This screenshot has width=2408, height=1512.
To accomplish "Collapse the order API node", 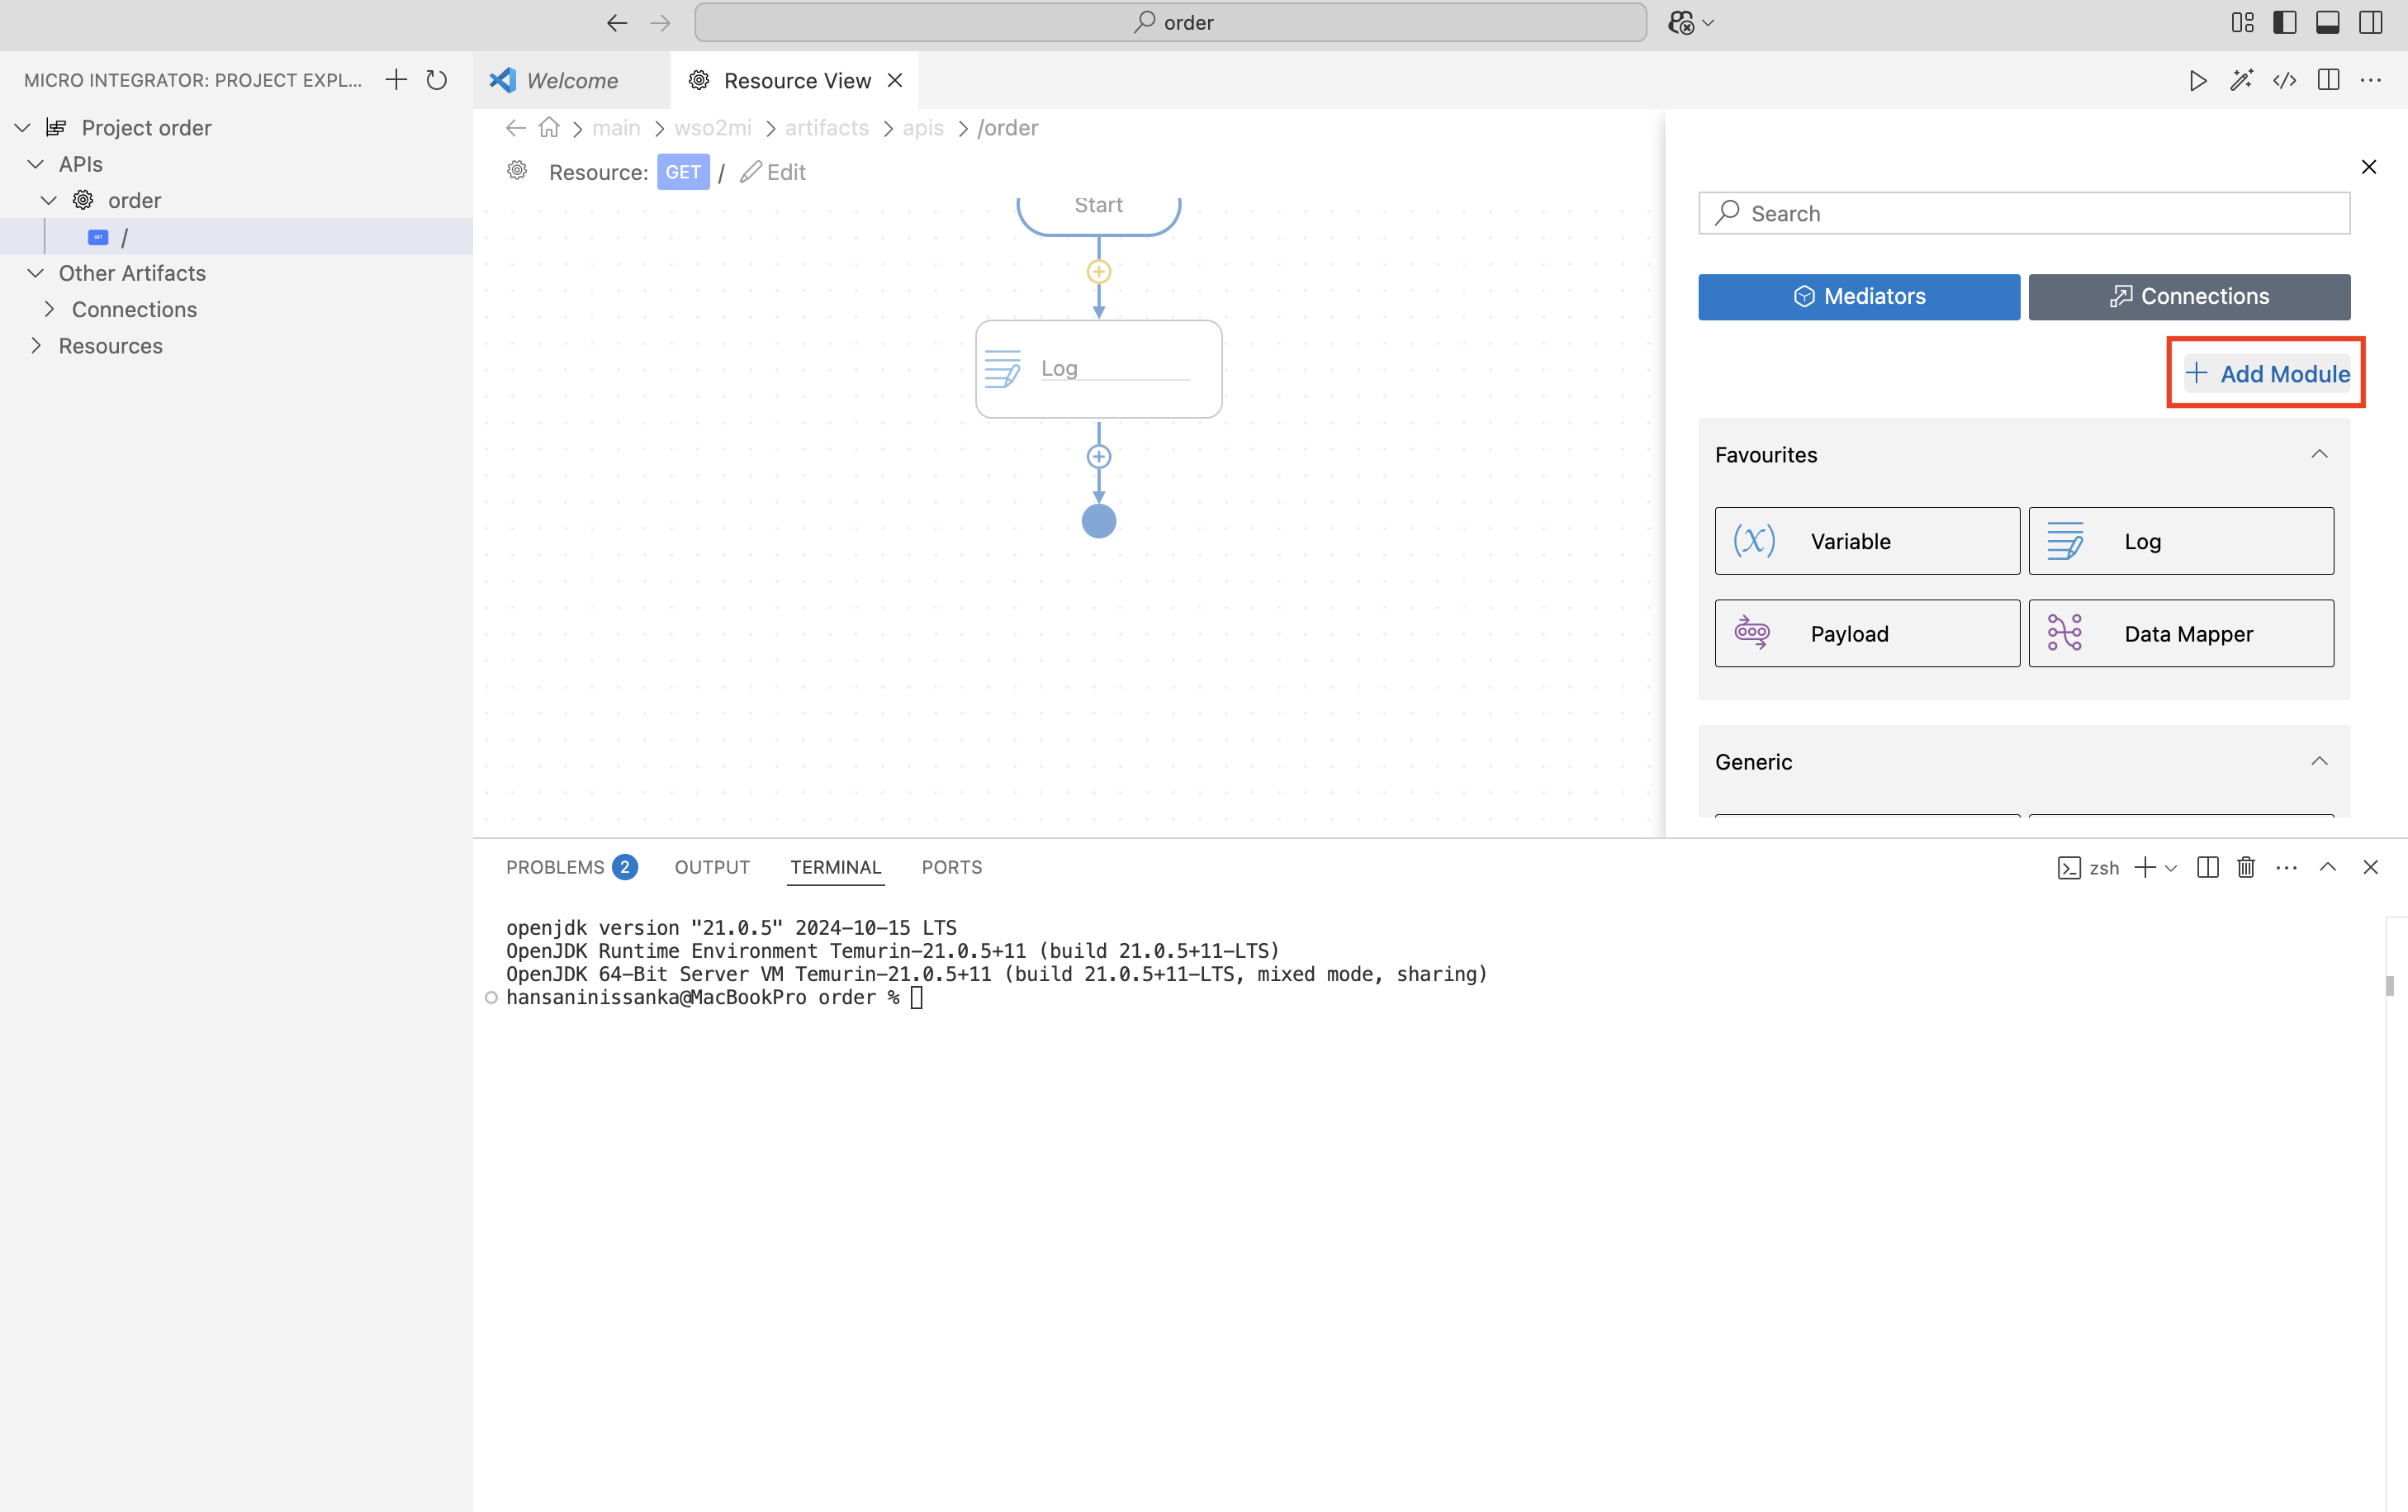I will [48, 201].
